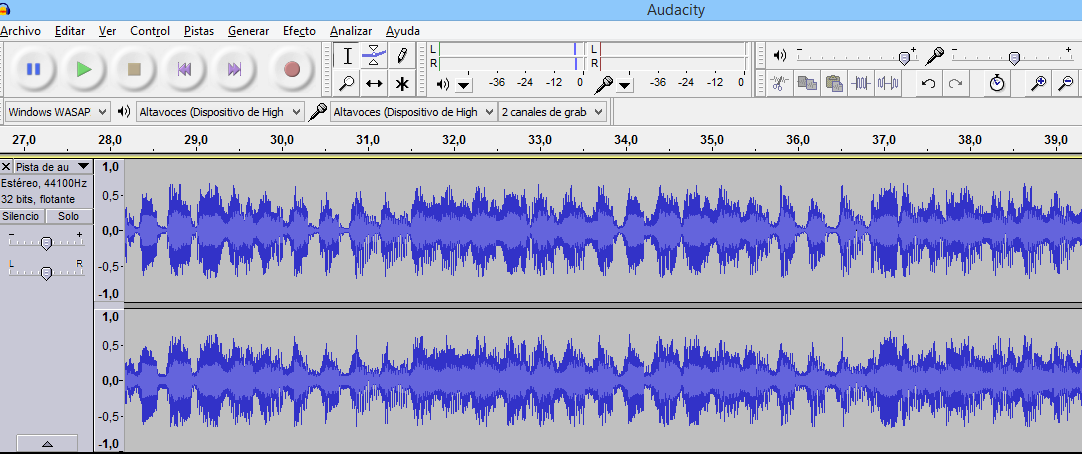Open the playback device Altavoces dropdown
Screen dimensions: 1082x454
pos(220,112)
